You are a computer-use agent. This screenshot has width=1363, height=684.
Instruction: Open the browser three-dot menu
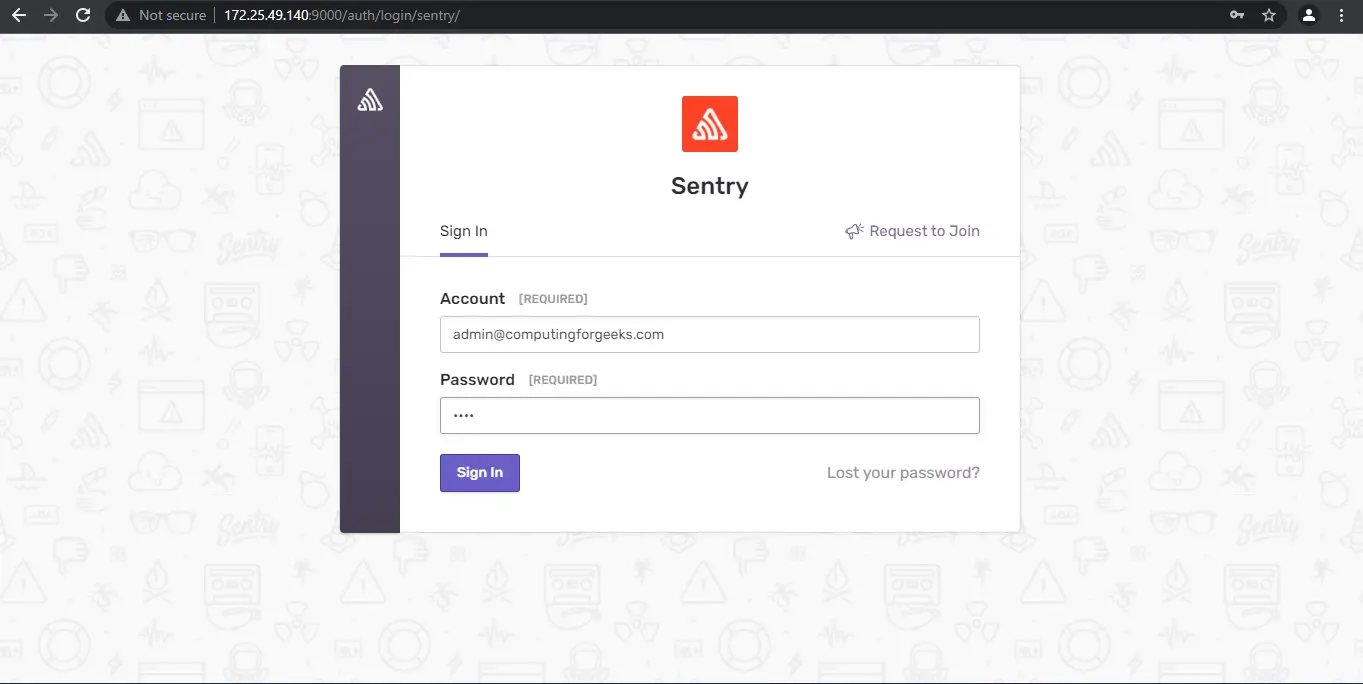(1341, 15)
